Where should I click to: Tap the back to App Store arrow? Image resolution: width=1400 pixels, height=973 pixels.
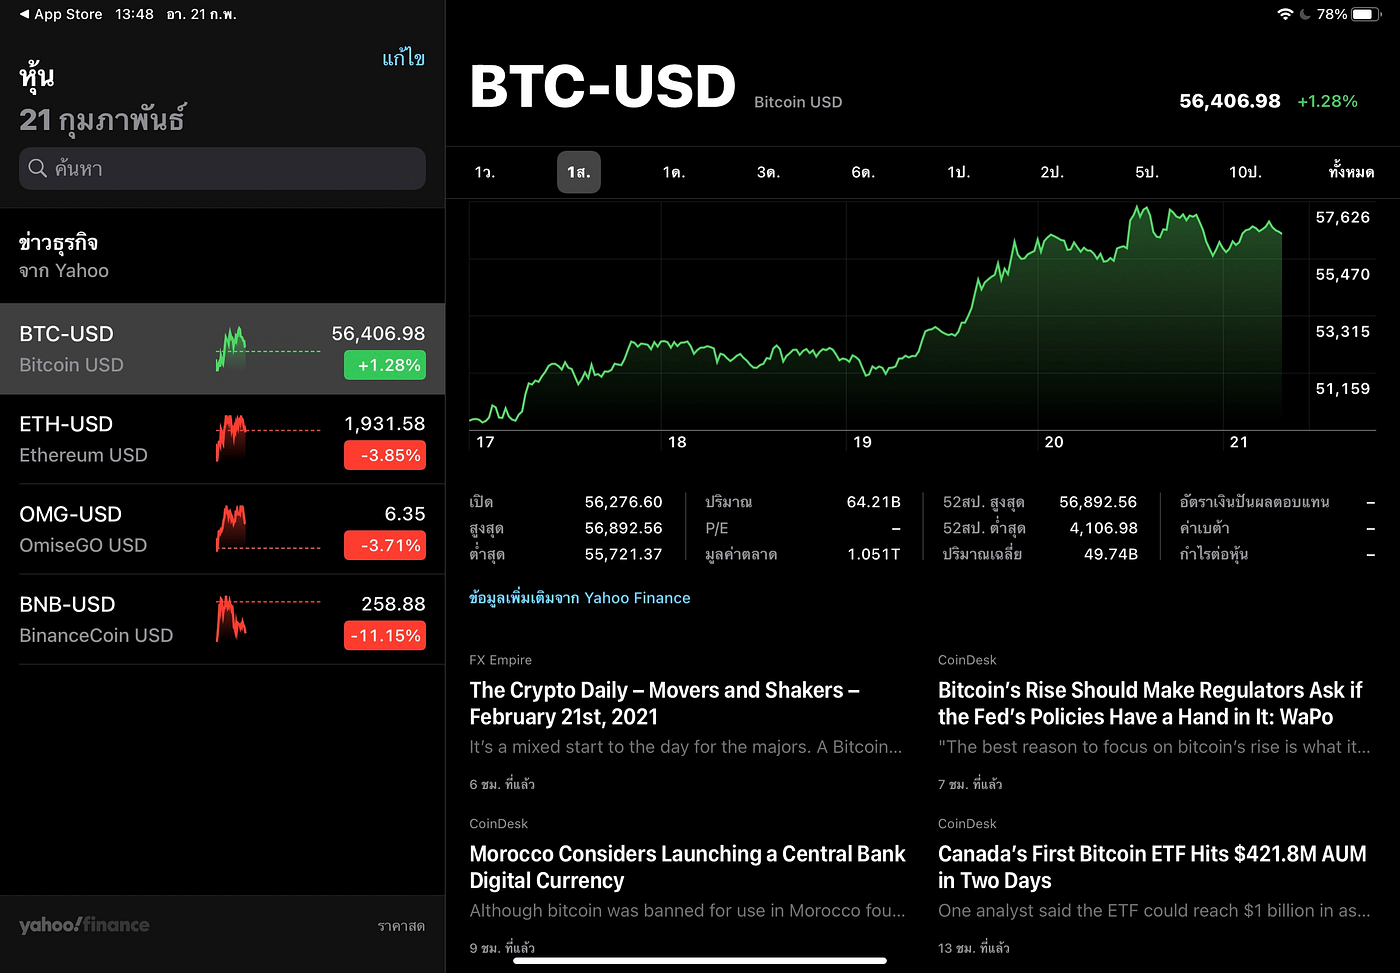pyautogui.click(x=24, y=14)
